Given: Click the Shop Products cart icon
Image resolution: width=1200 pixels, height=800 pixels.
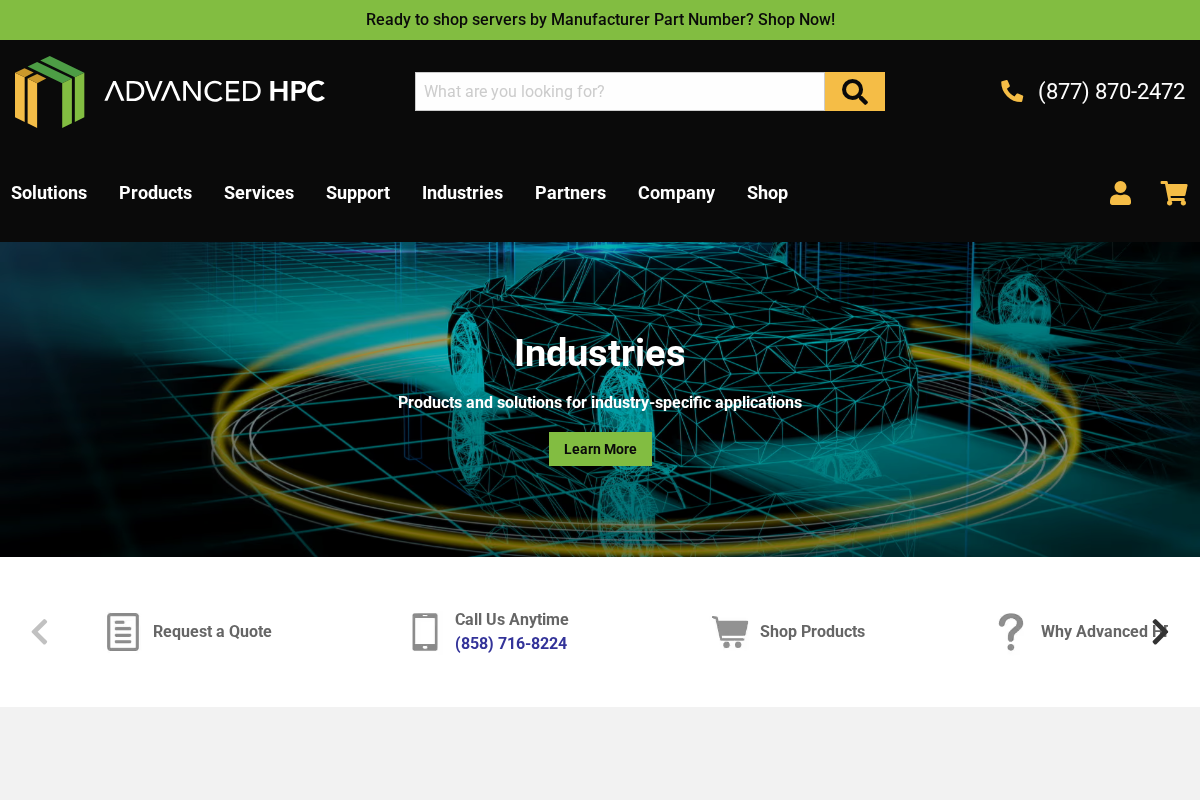Looking at the screenshot, I should point(730,631).
